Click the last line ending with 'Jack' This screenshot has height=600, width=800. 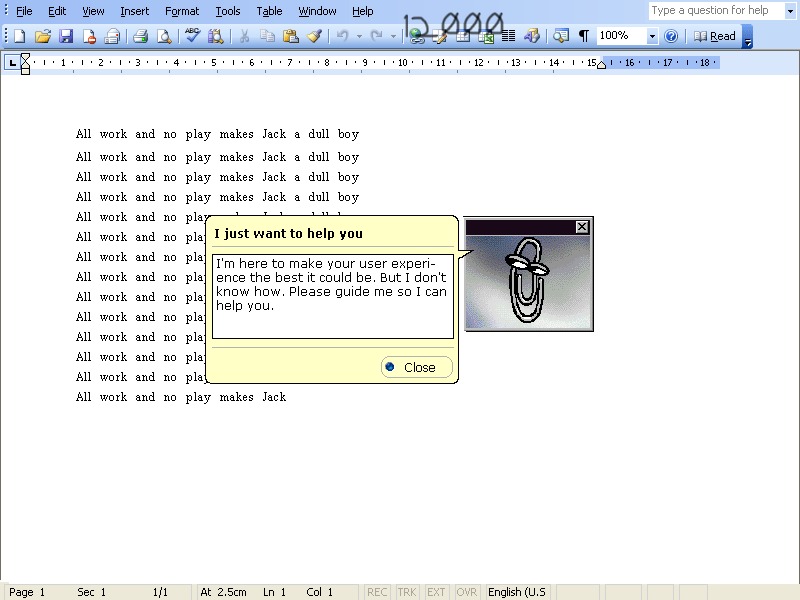pyautogui.click(x=181, y=397)
